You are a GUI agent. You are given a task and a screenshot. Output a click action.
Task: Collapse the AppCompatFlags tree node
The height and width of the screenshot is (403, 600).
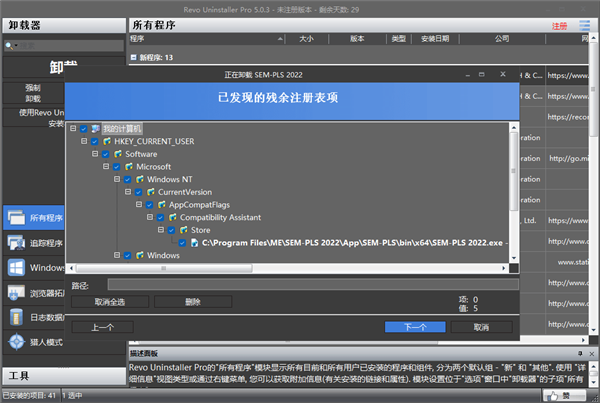tap(139, 204)
